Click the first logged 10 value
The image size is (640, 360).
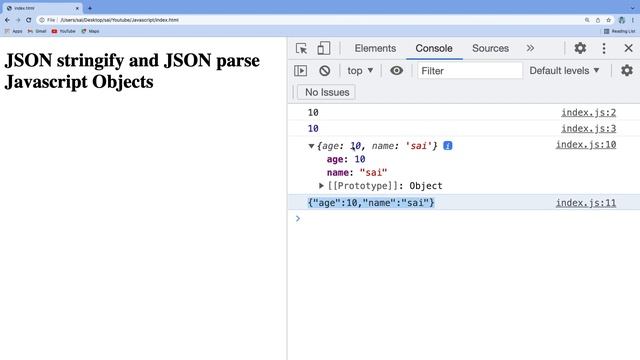[x=313, y=112]
